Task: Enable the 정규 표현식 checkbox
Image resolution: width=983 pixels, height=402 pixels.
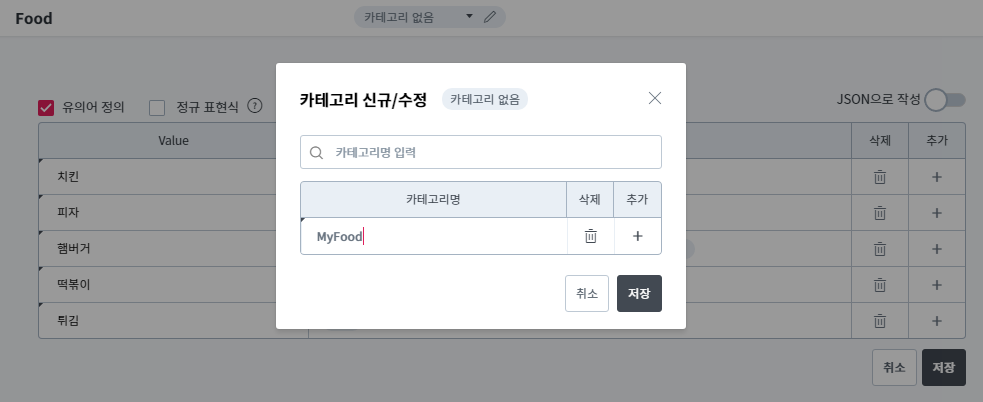Action: pyautogui.click(x=157, y=107)
